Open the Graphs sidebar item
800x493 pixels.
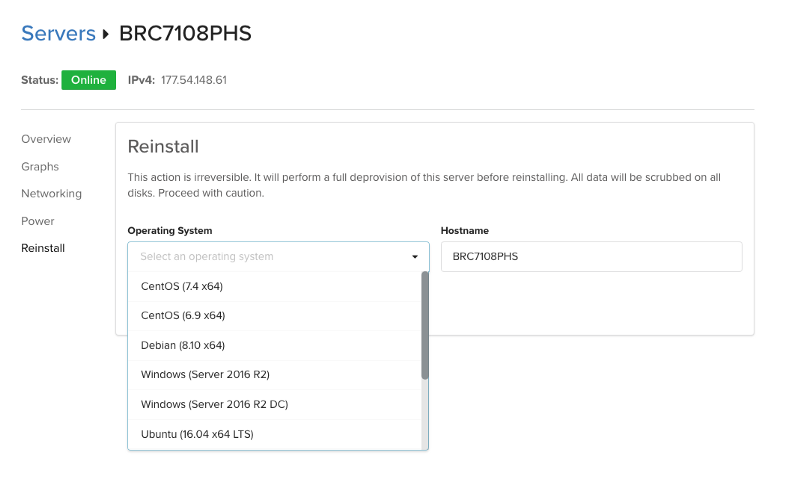click(40, 166)
